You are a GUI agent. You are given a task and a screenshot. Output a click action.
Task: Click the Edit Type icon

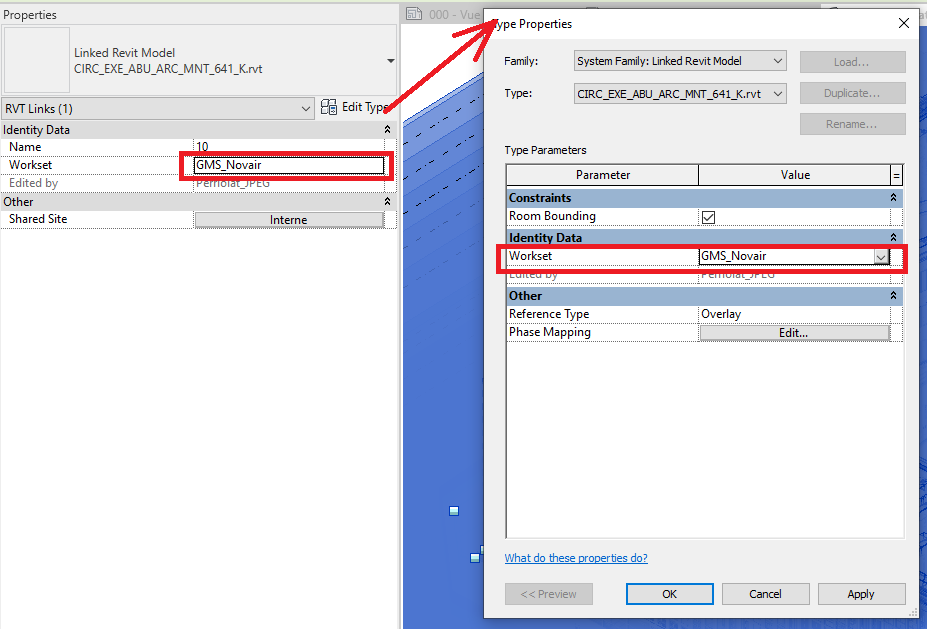[x=329, y=108]
